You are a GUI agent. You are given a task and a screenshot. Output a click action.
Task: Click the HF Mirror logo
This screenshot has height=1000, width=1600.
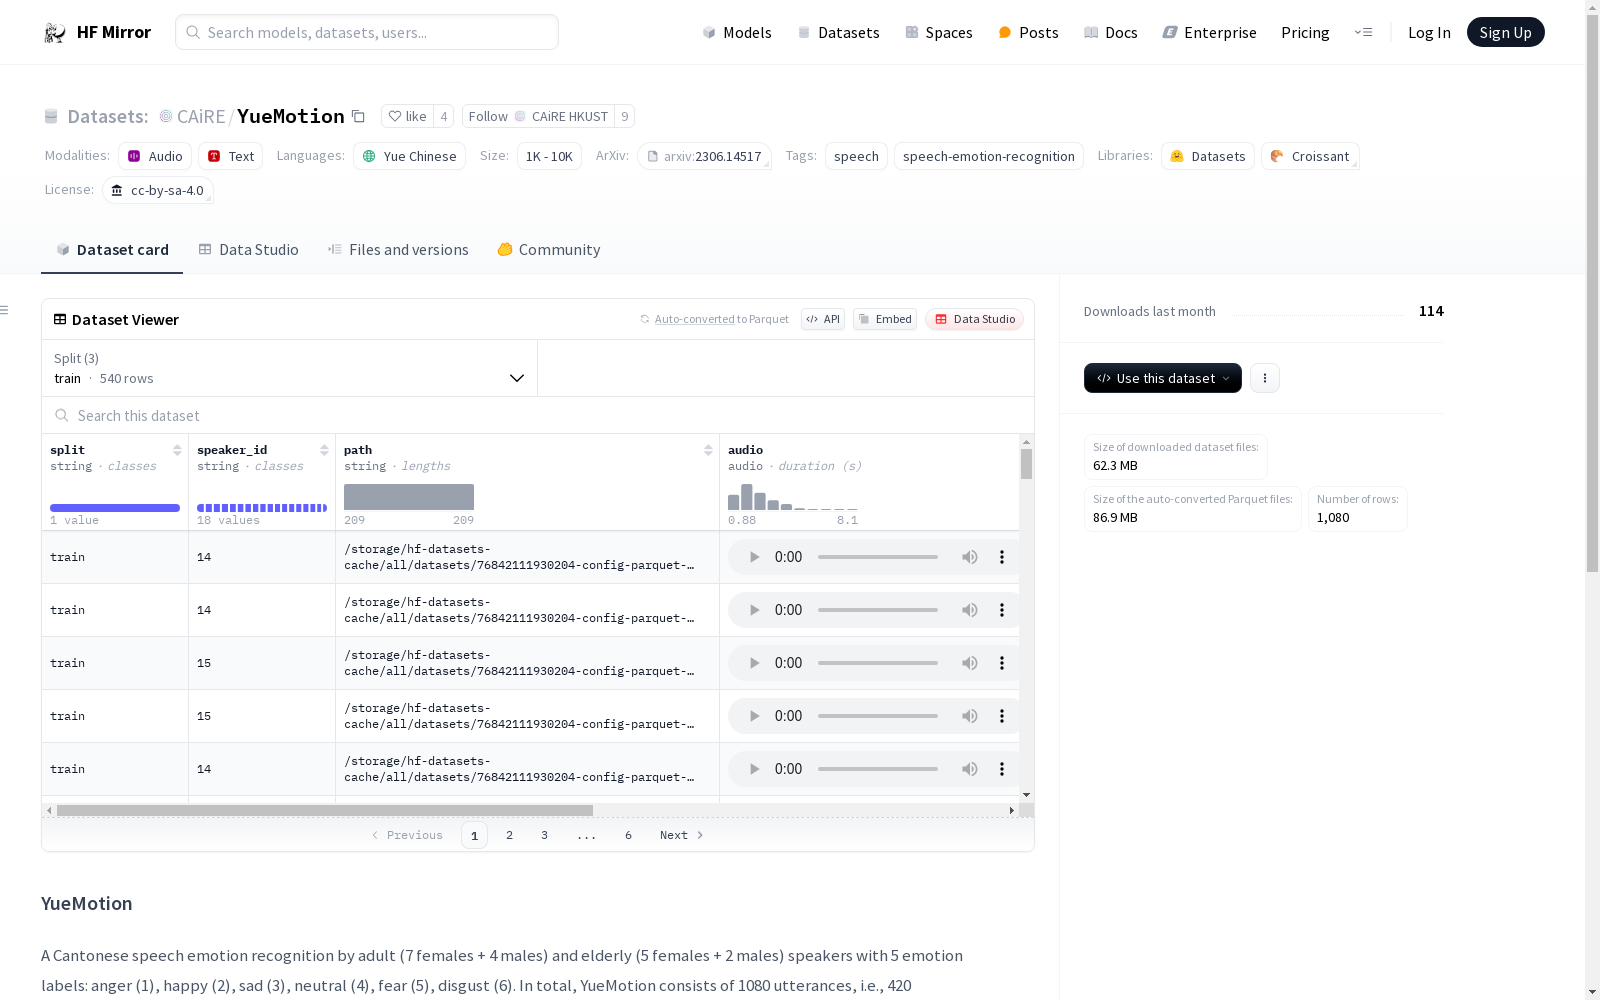[97, 32]
